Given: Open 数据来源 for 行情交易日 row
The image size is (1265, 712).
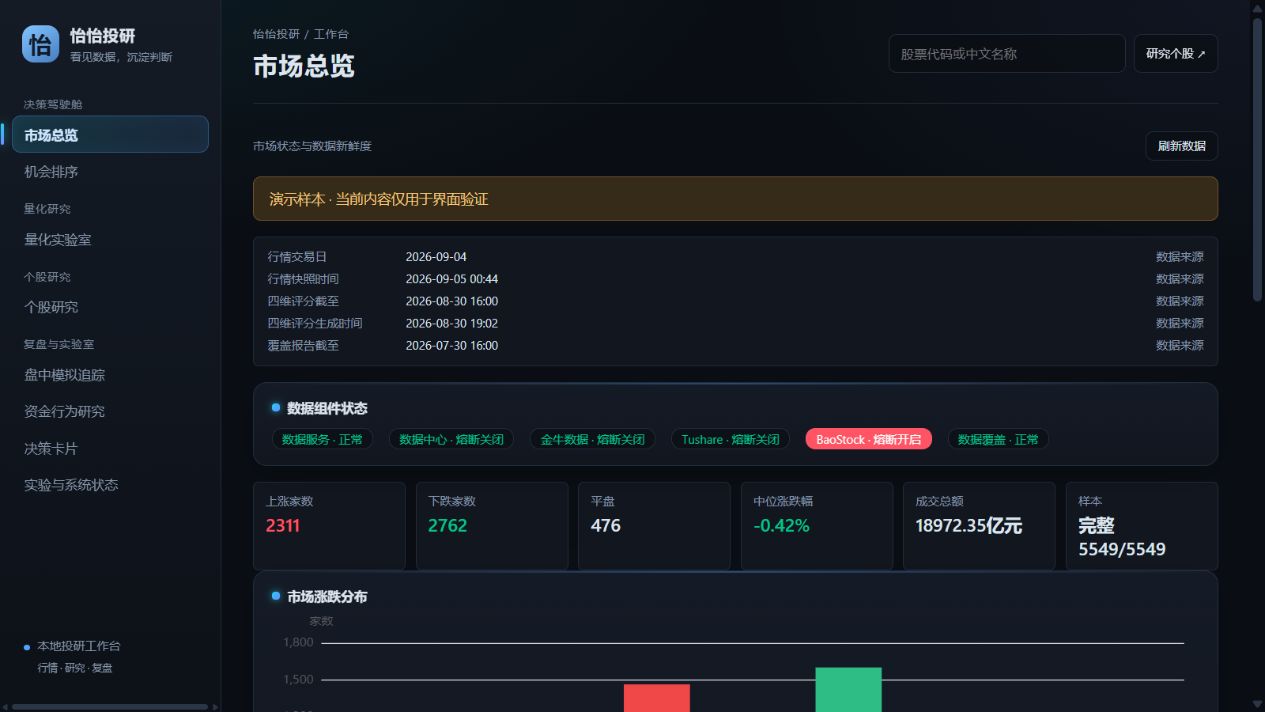Looking at the screenshot, I should [1180, 257].
